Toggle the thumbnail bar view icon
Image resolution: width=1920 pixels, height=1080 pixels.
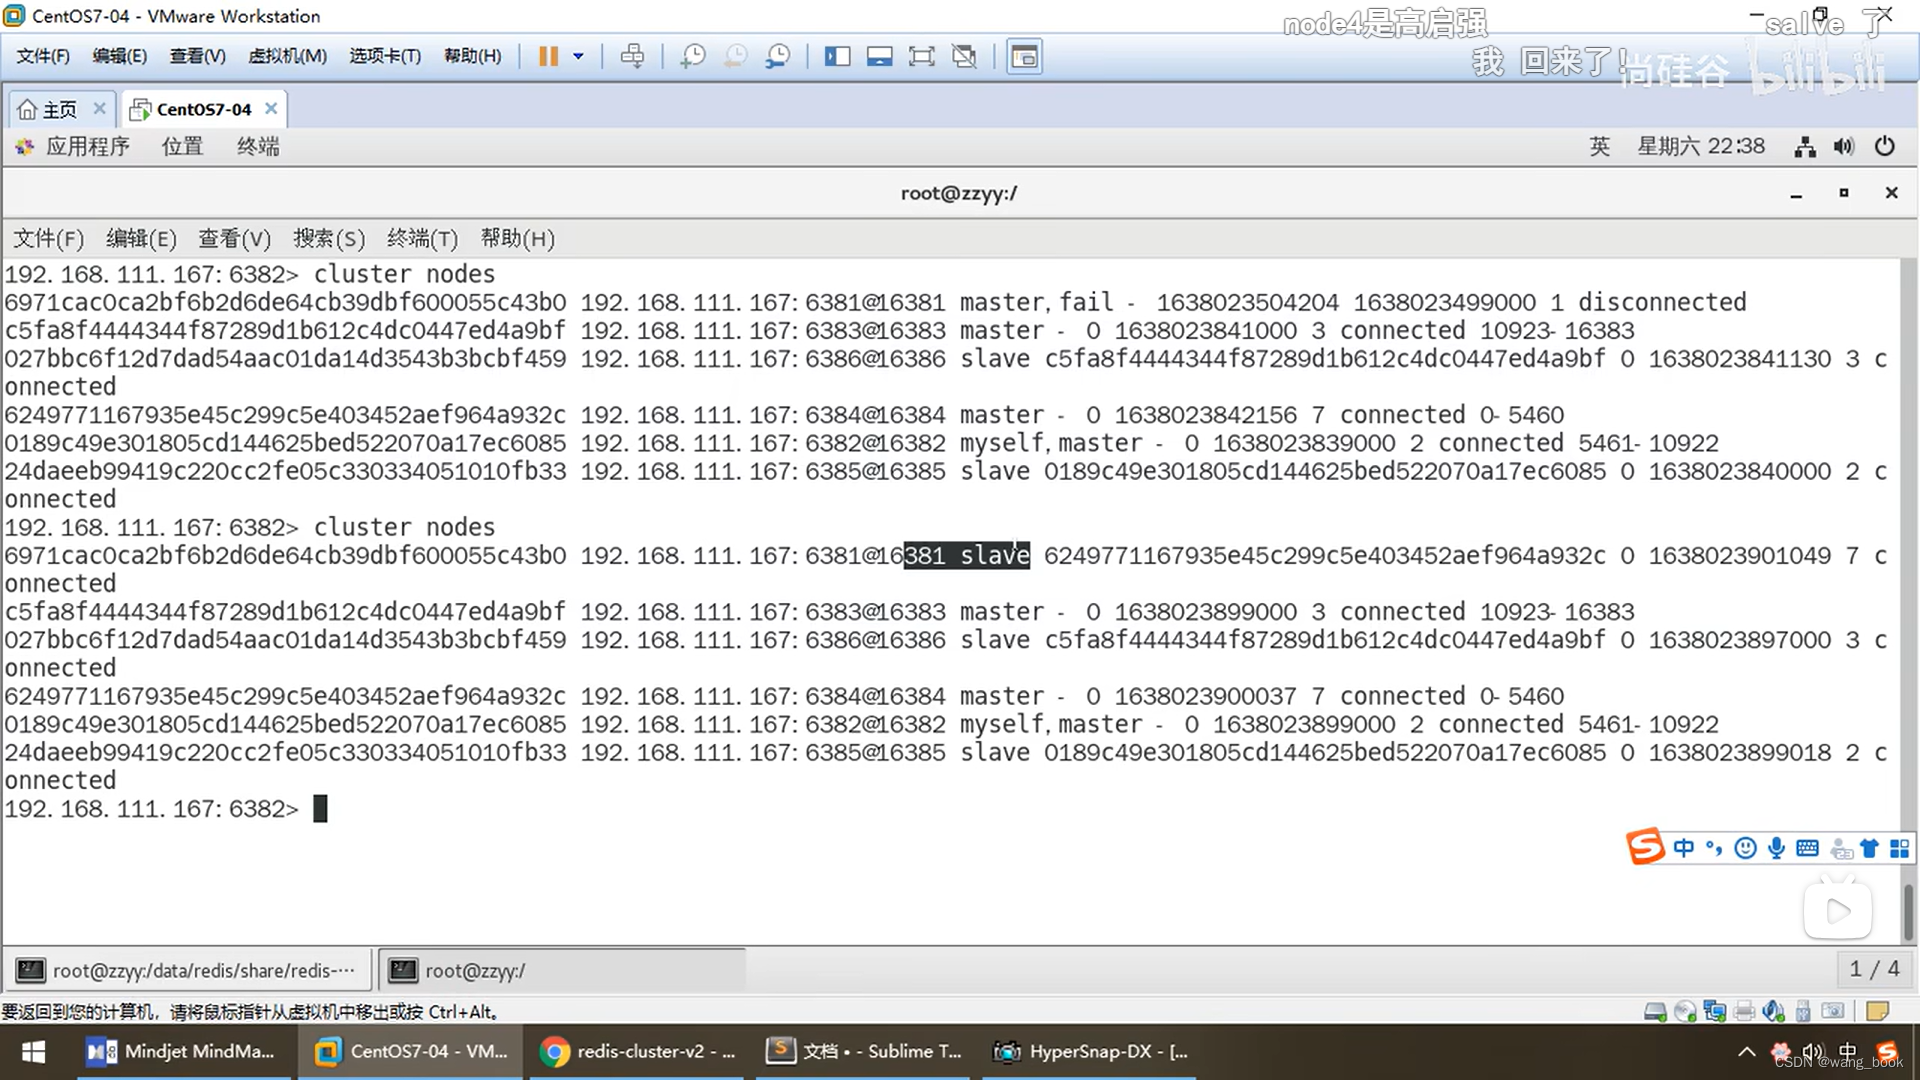879,56
